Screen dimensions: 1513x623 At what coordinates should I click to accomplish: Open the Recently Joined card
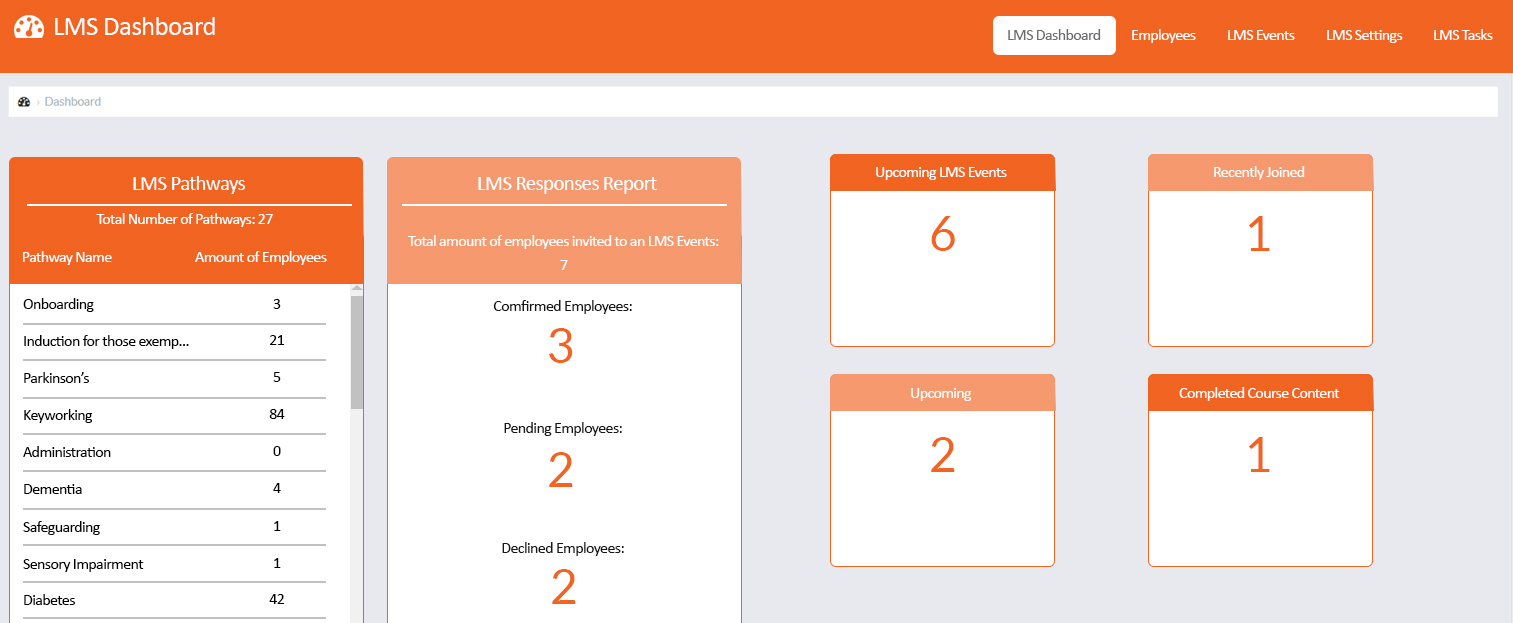(x=1260, y=250)
